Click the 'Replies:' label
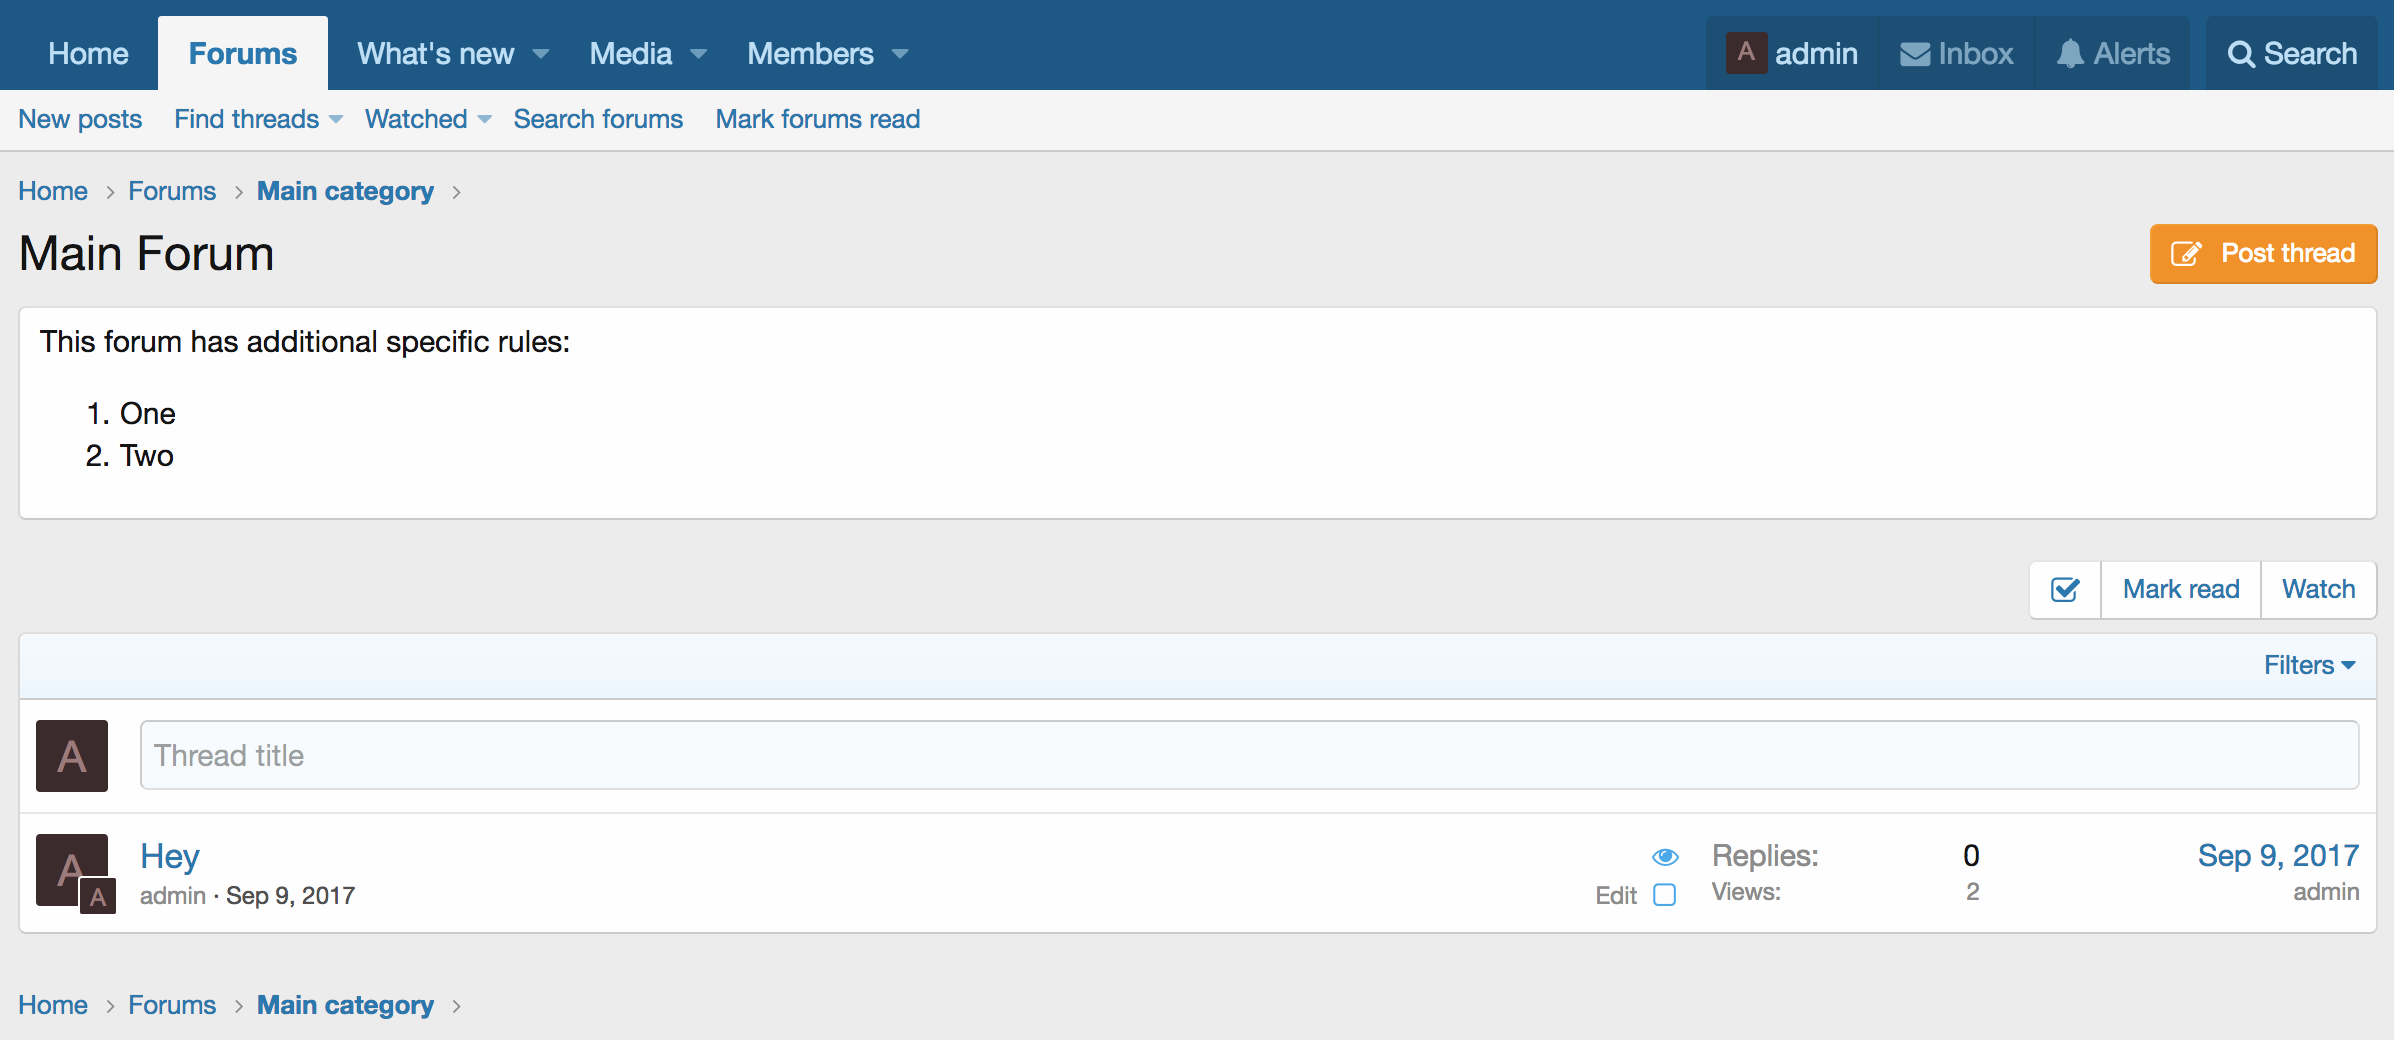The height and width of the screenshot is (1040, 2394). pyautogui.click(x=1765, y=856)
